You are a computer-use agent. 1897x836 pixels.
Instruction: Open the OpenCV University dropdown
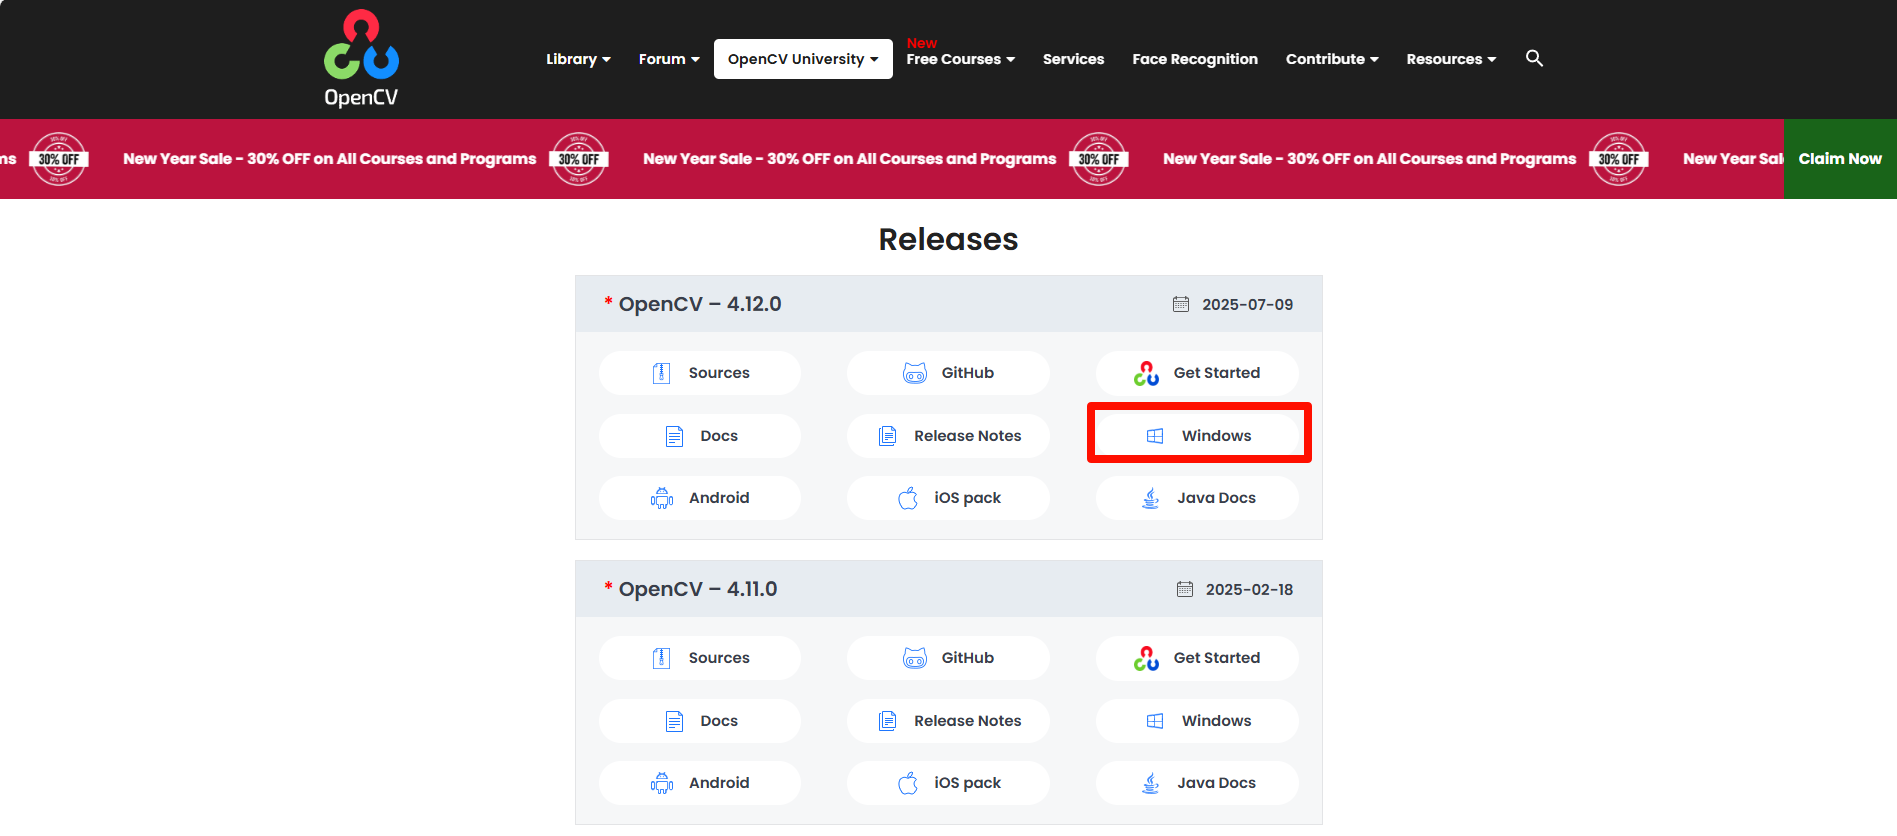tap(803, 59)
